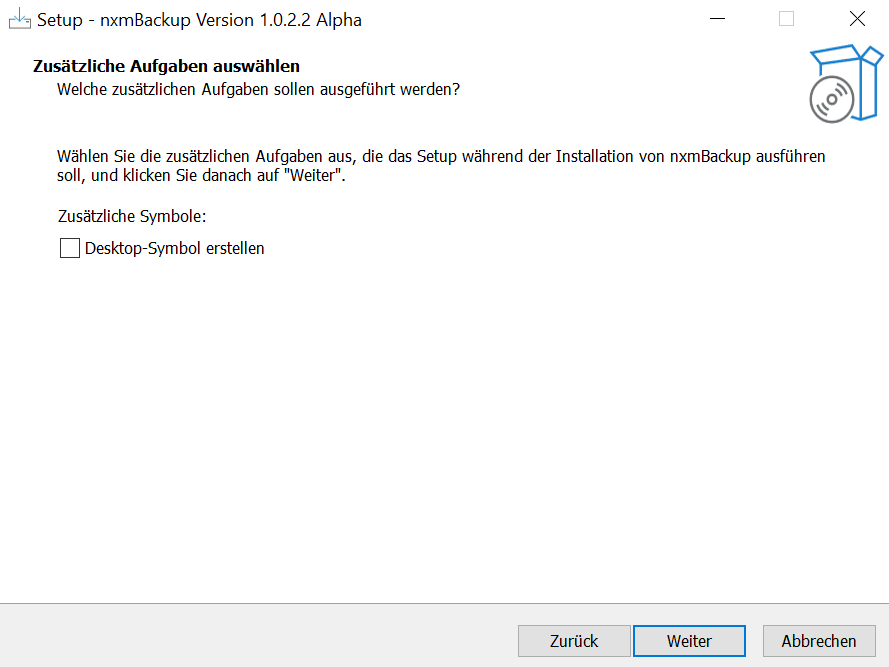Screen dimensions: 889x667
Task: Click the "Welche zusätzlichen Aufgaben" subtitle
Action: tap(258, 89)
